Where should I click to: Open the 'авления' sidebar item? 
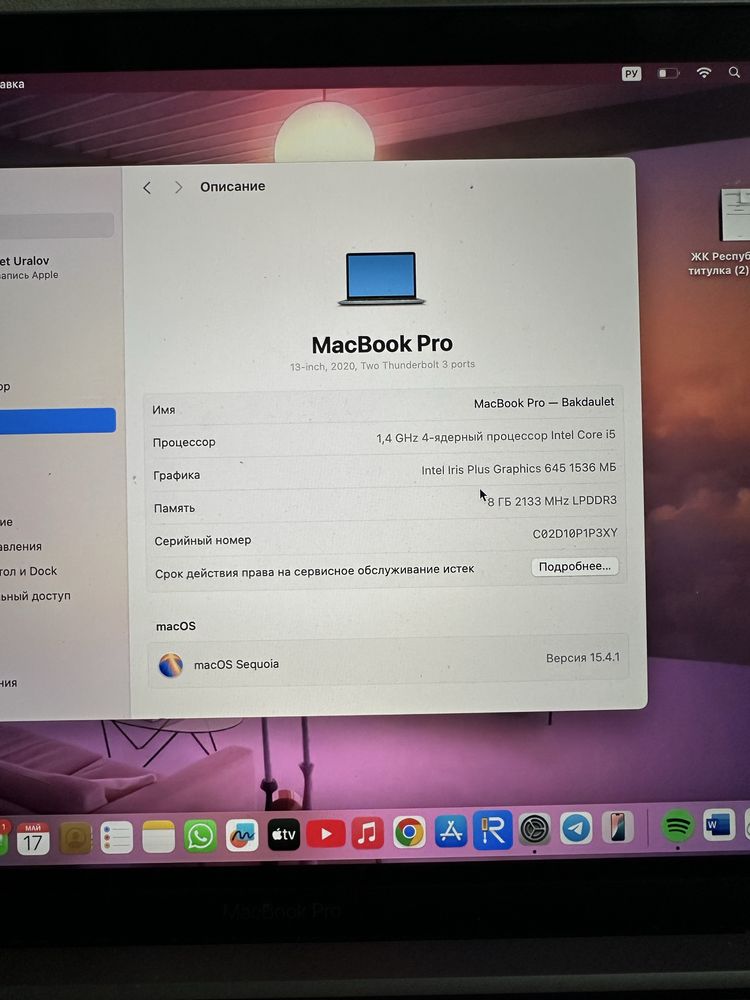click(21, 547)
